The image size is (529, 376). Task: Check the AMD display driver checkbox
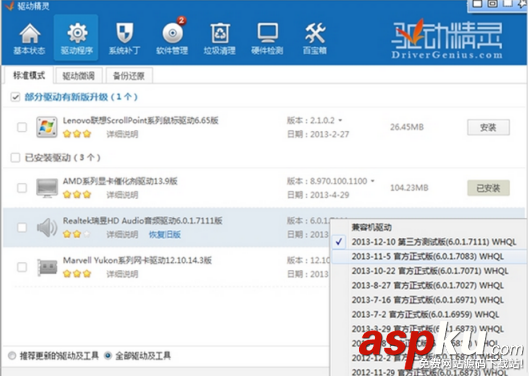(x=22, y=188)
